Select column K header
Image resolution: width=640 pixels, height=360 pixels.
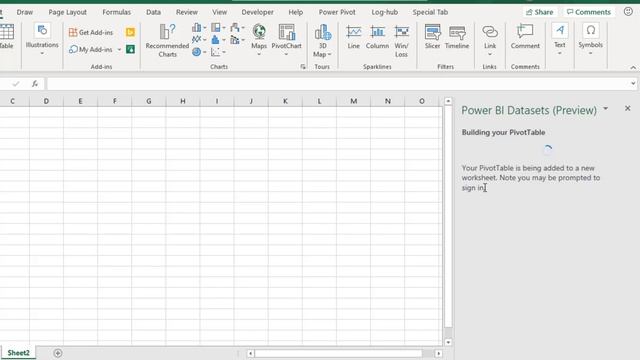point(285,101)
